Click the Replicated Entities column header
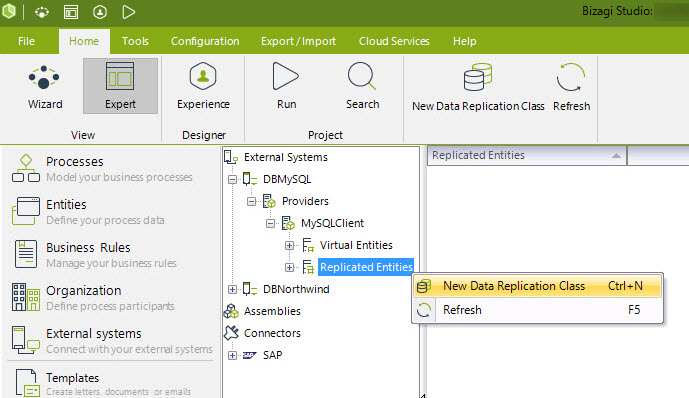689x398 pixels. (526, 155)
